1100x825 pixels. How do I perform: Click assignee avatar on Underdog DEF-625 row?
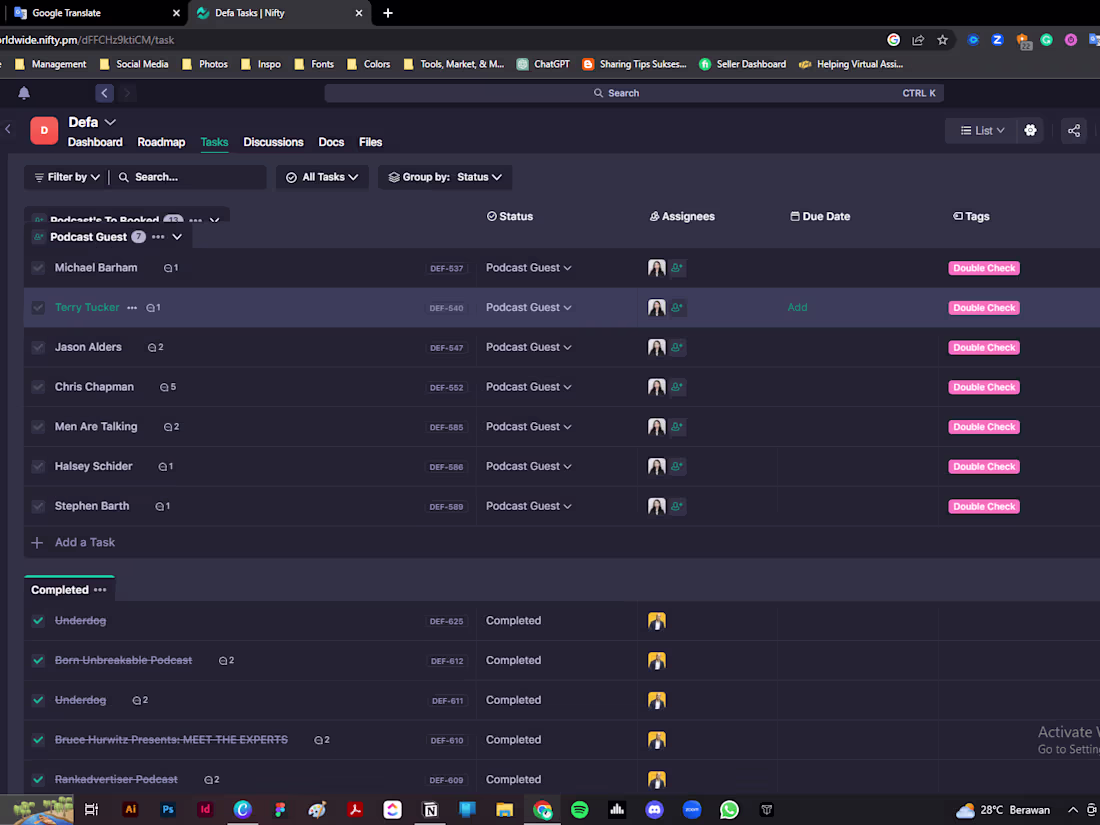point(657,621)
